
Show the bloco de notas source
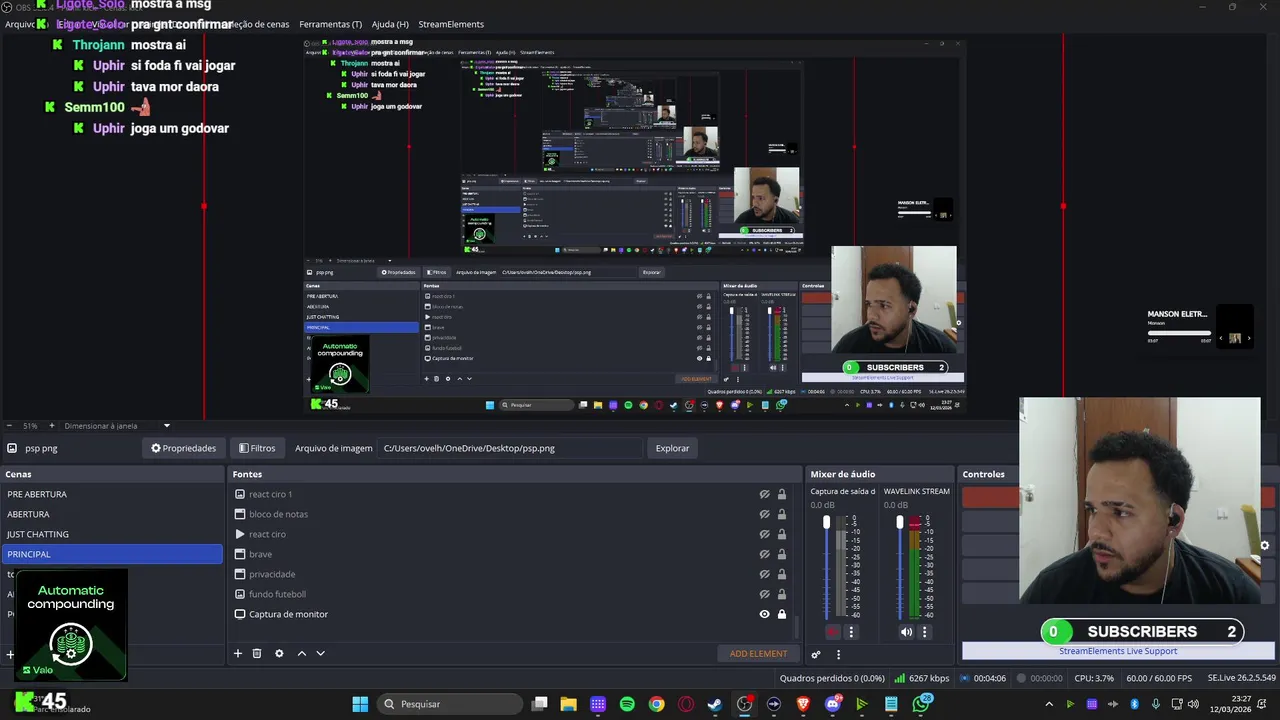(x=764, y=514)
